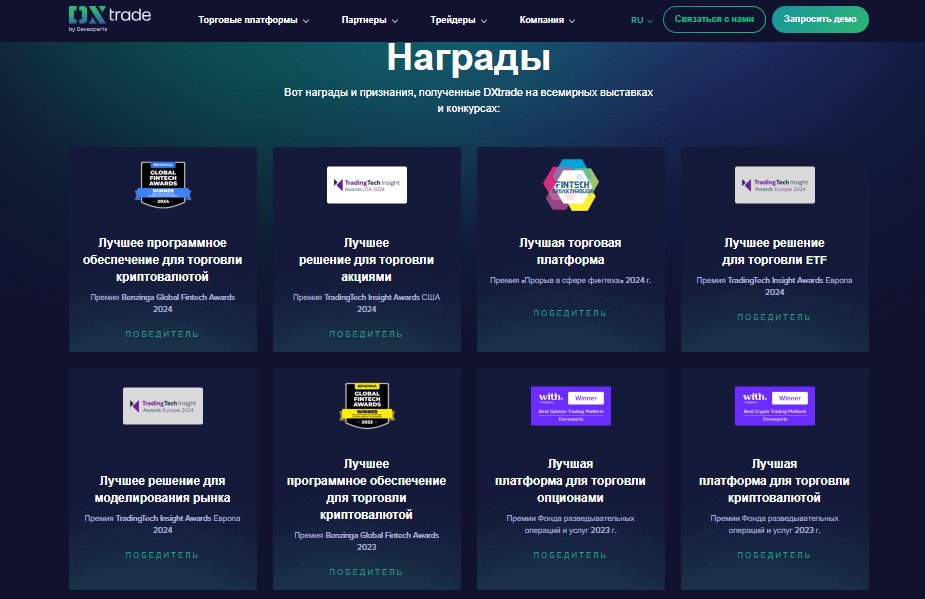Click TradingTech Europe 2024 logo above ETF award
This screenshot has width=925, height=599.
(x=775, y=185)
